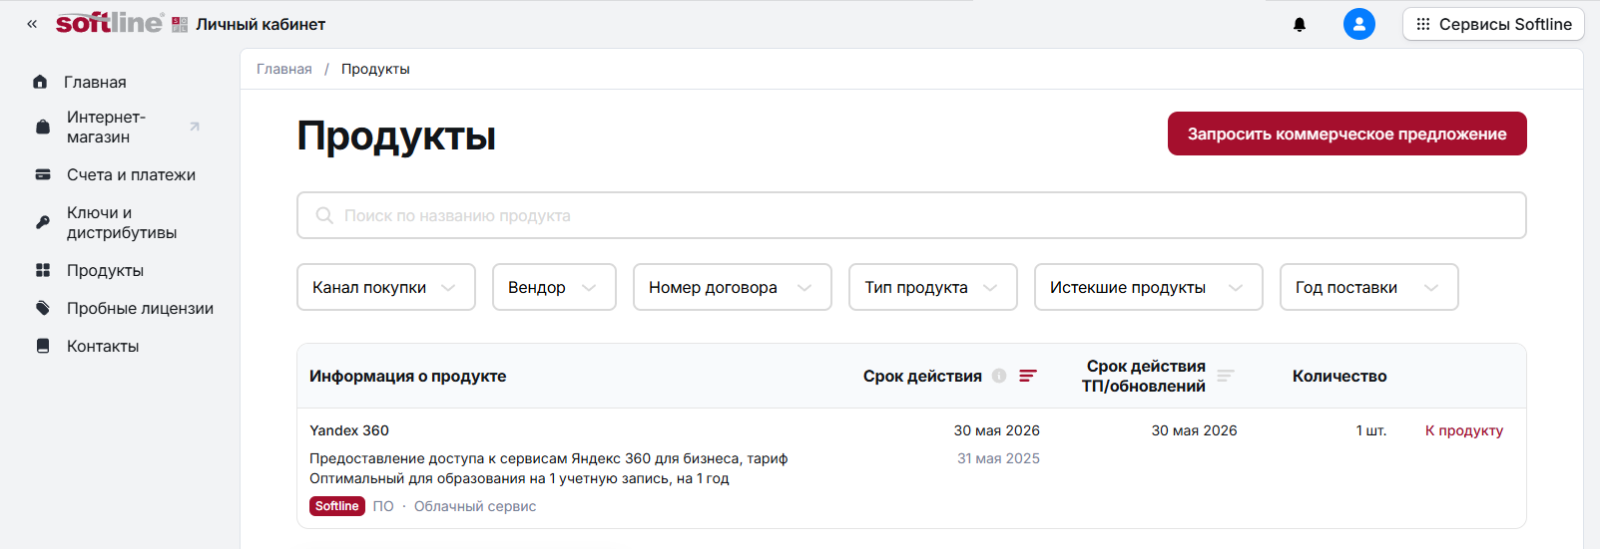Go to Счета и платежи section

[x=130, y=175]
